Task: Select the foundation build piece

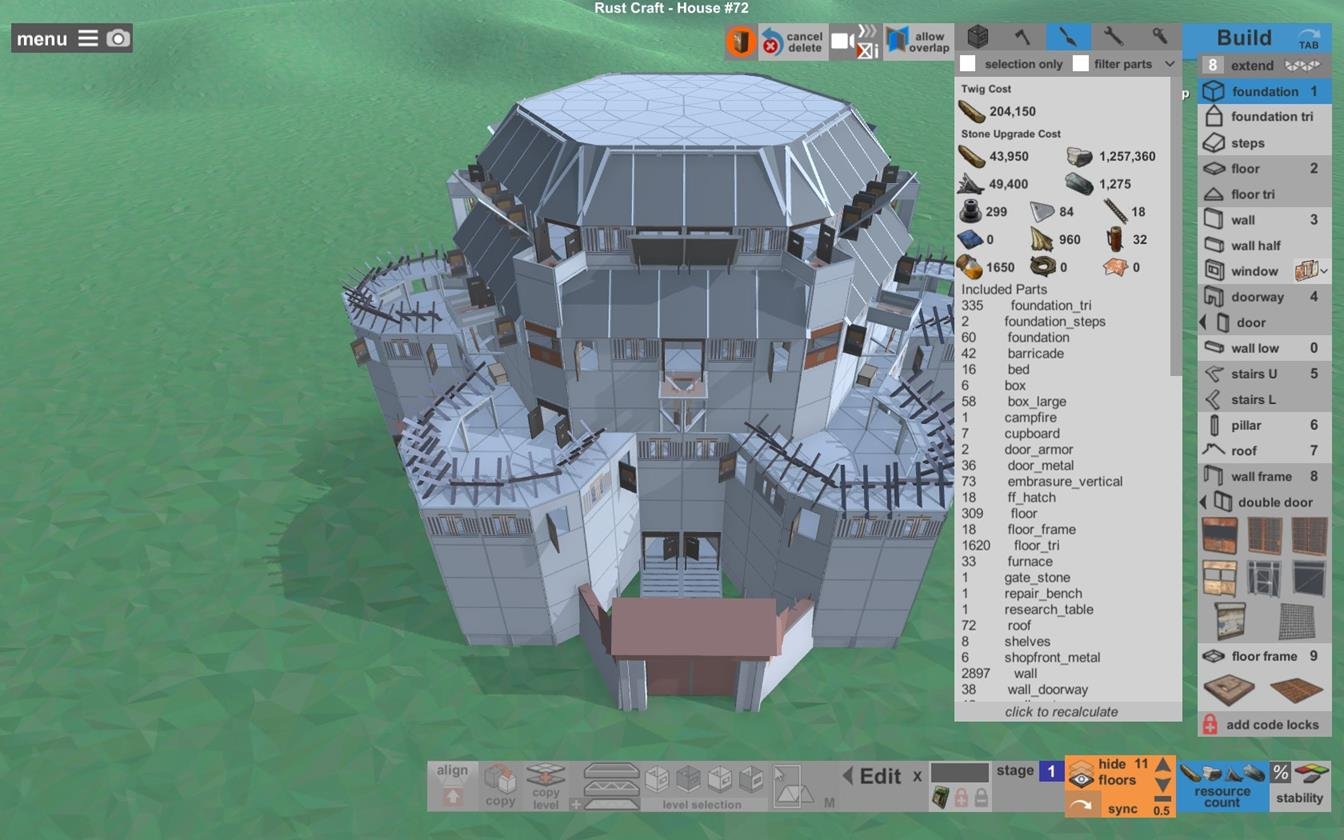Action: pos(1265,91)
